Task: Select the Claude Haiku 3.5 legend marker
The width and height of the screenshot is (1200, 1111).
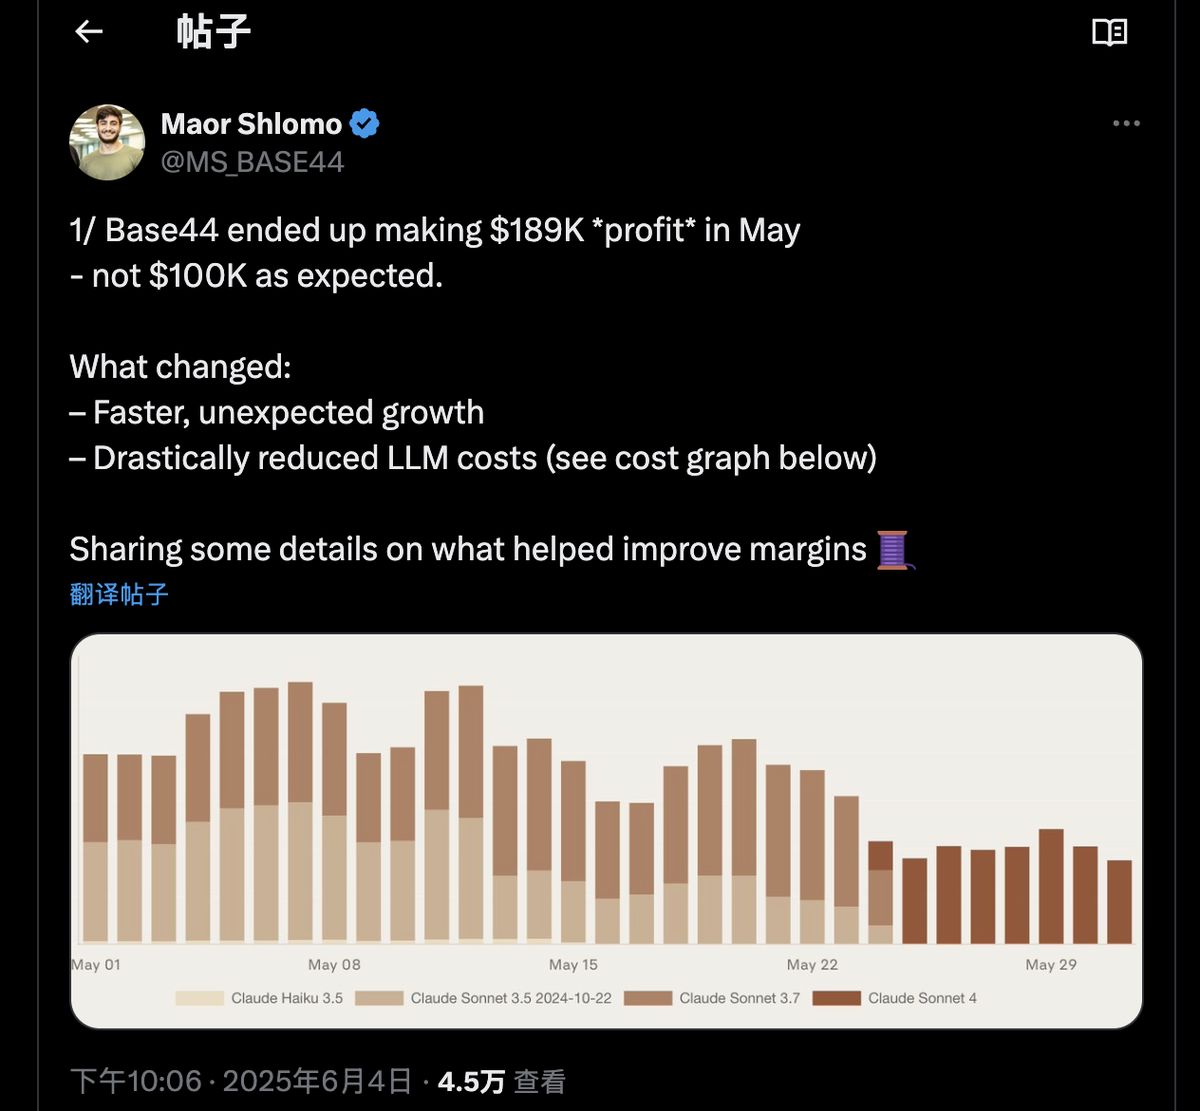Action: [196, 998]
